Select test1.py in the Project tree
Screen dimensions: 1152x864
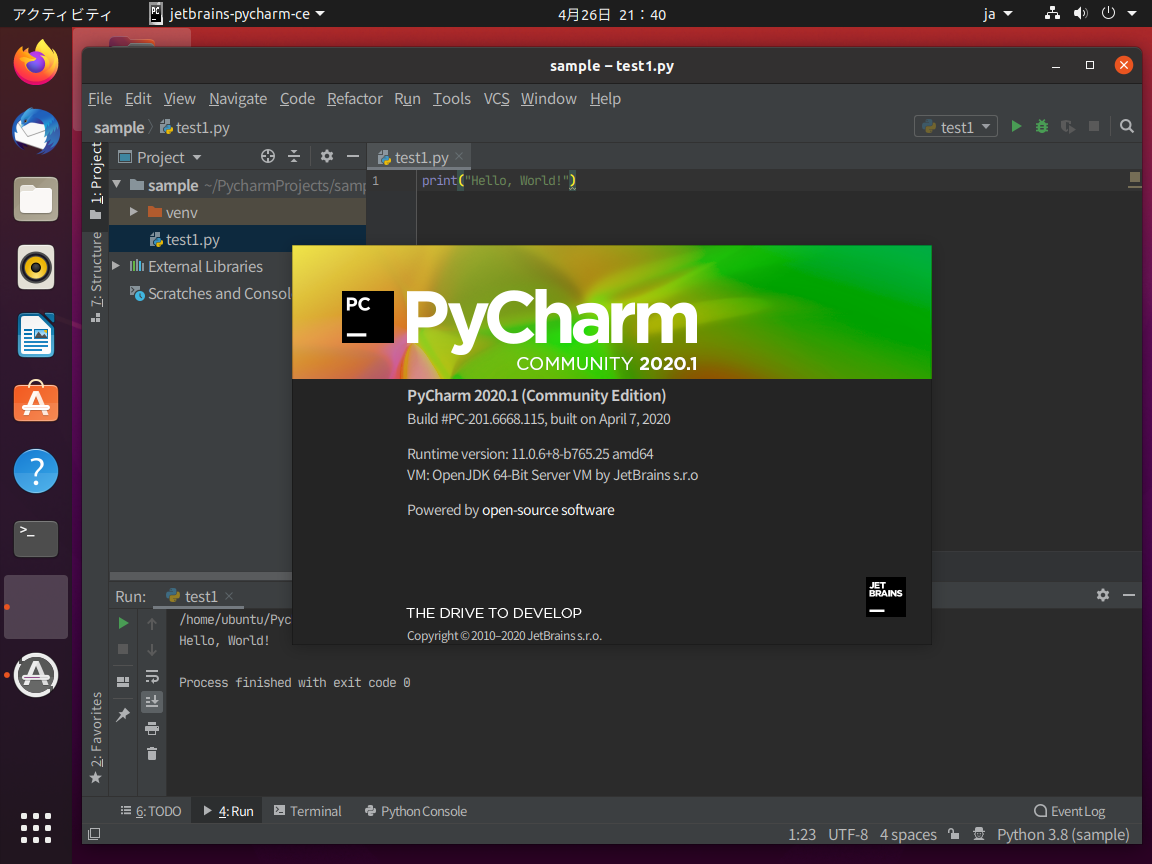237,240
